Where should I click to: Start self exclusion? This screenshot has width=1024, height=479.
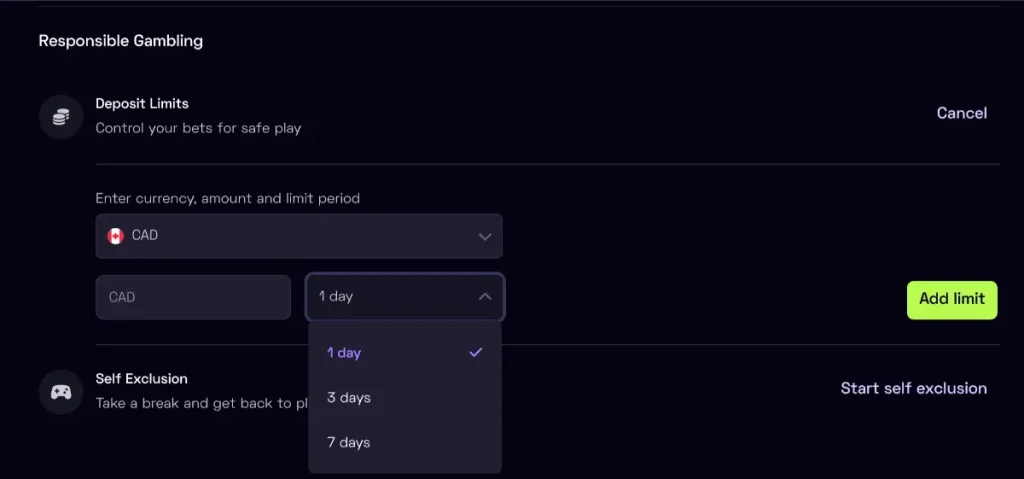pyautogui.click(x=913, y=388)
